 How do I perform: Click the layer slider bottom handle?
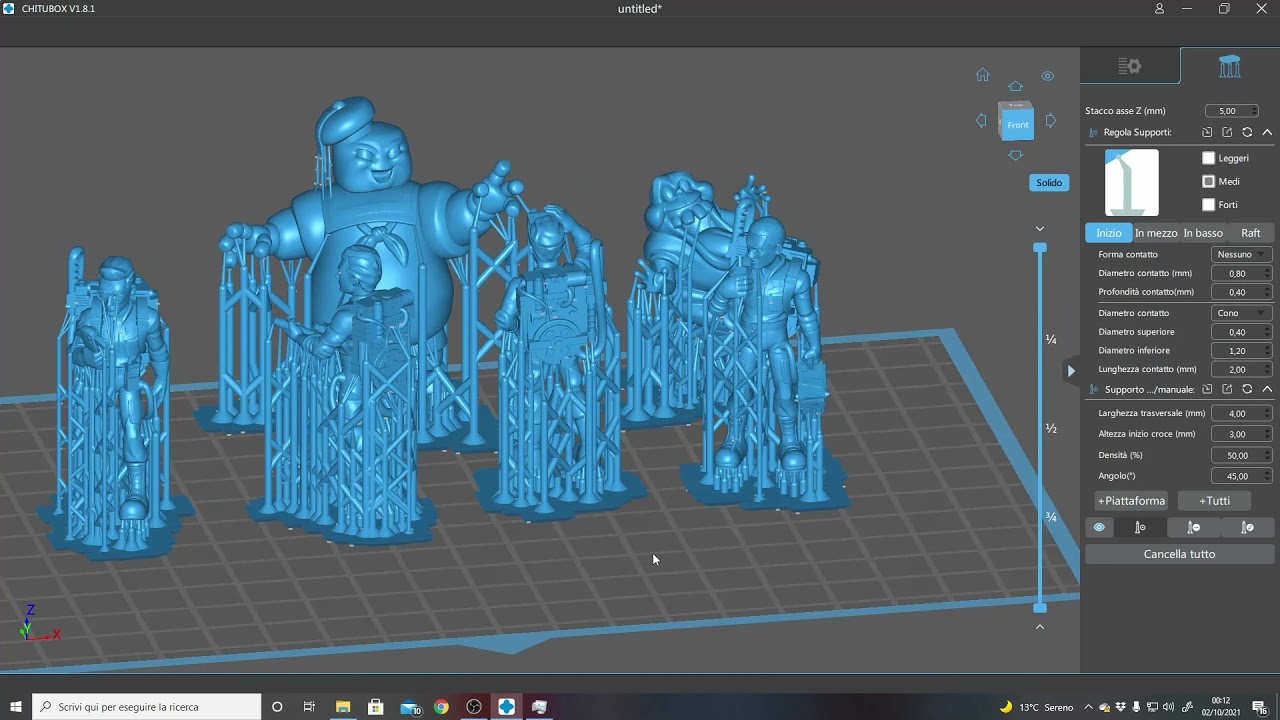pyautogui.click(x=1040, y=608)
